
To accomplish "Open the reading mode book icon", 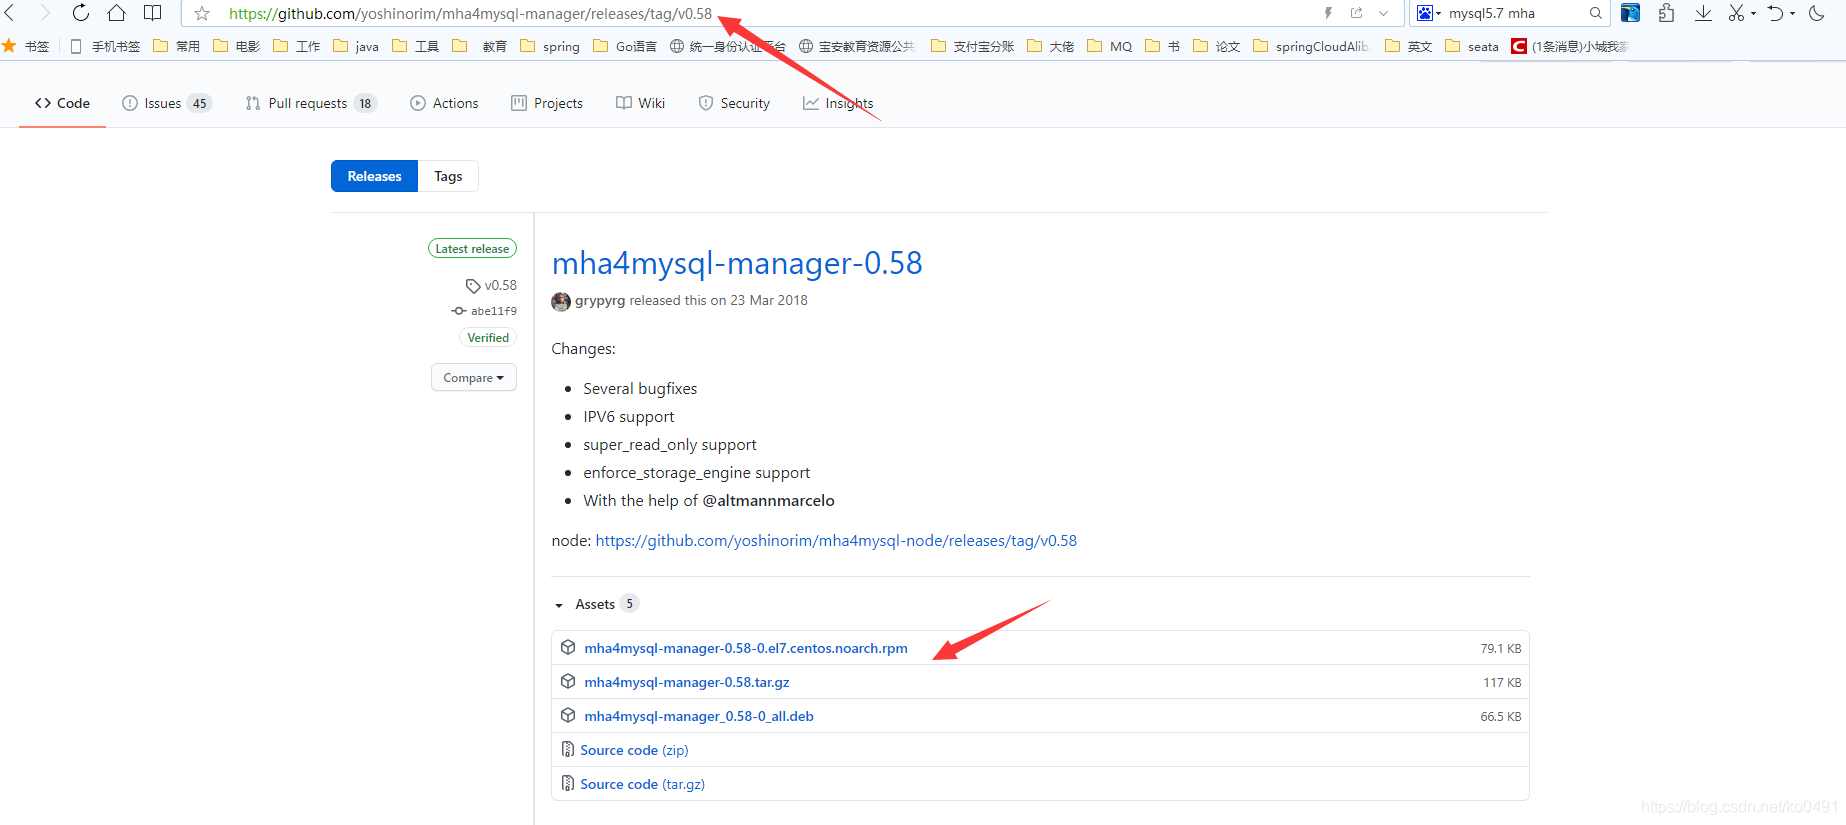I will click(x=152, y=13).
